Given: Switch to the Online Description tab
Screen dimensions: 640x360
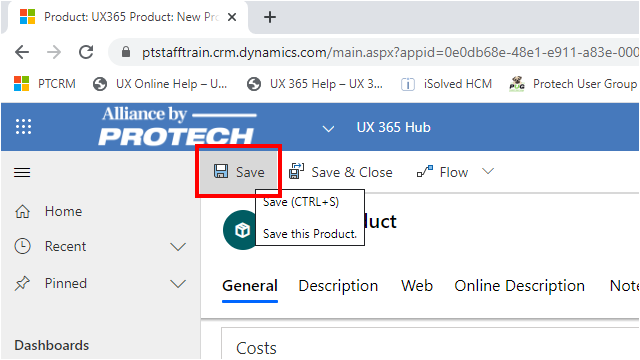Looking at the screenshot, I should pos(519,286).
